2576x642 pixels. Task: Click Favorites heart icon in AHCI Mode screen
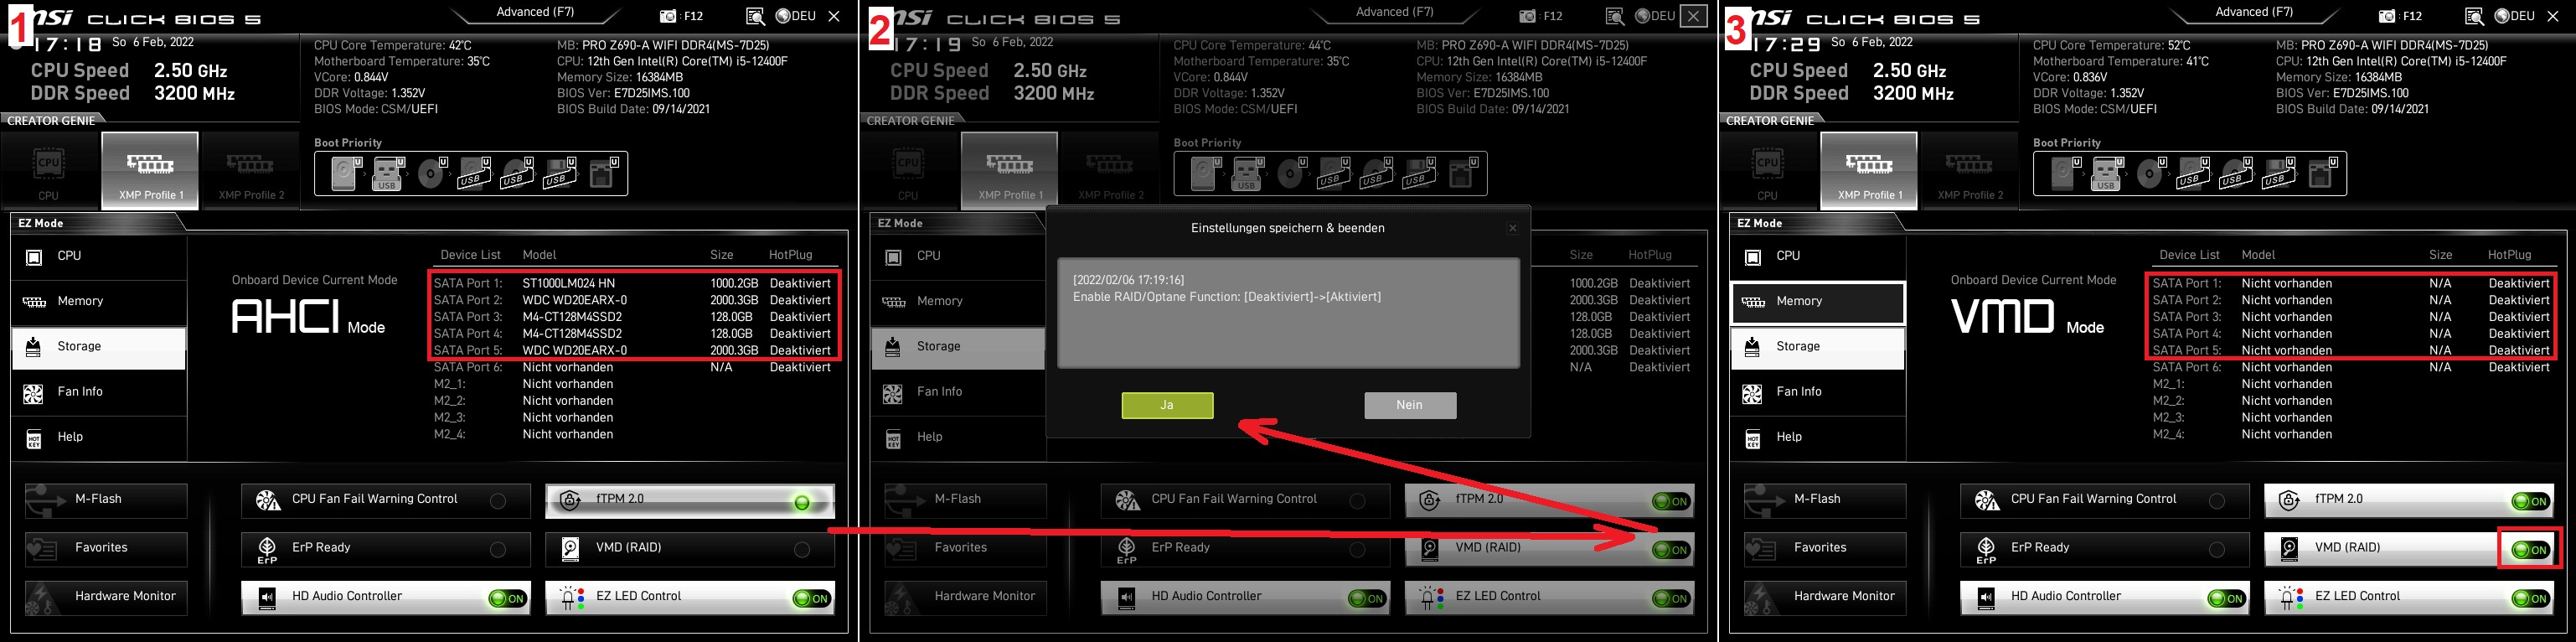[42, 548]
